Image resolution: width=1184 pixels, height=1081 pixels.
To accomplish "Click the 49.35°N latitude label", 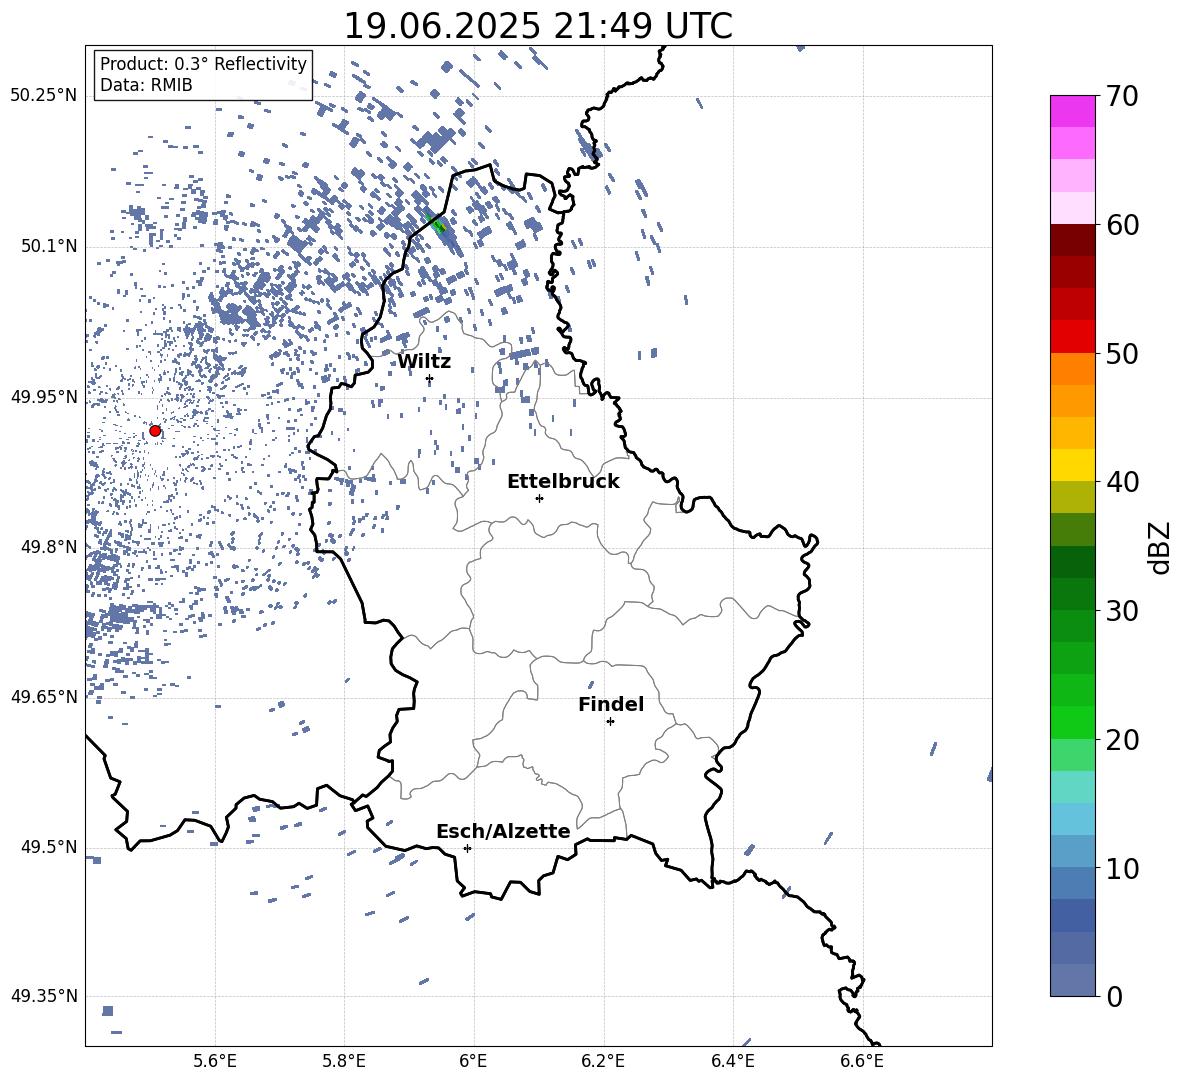I will tap(44, 996).
